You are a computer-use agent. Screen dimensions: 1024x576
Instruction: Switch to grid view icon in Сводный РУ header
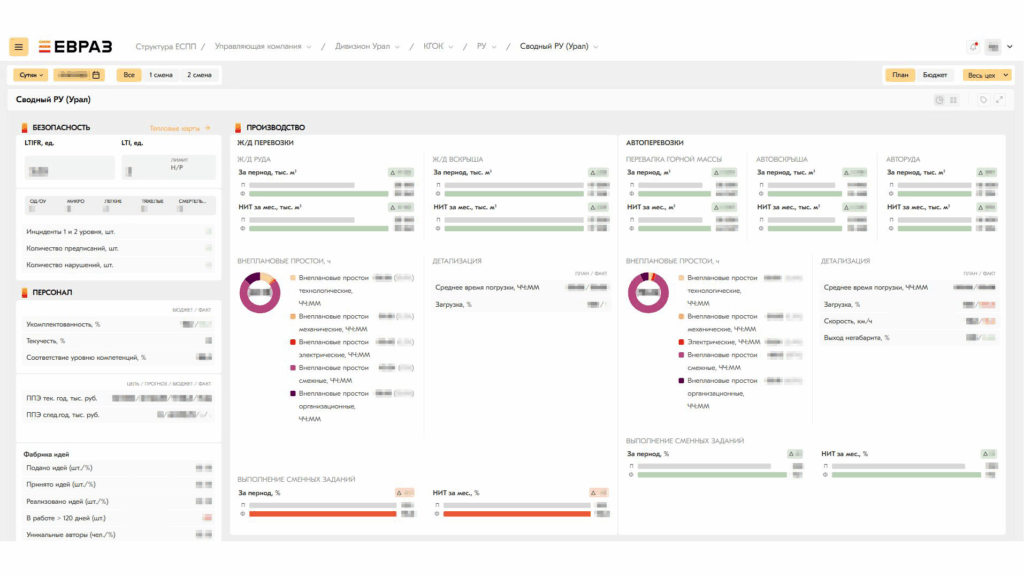click(953, 100)
